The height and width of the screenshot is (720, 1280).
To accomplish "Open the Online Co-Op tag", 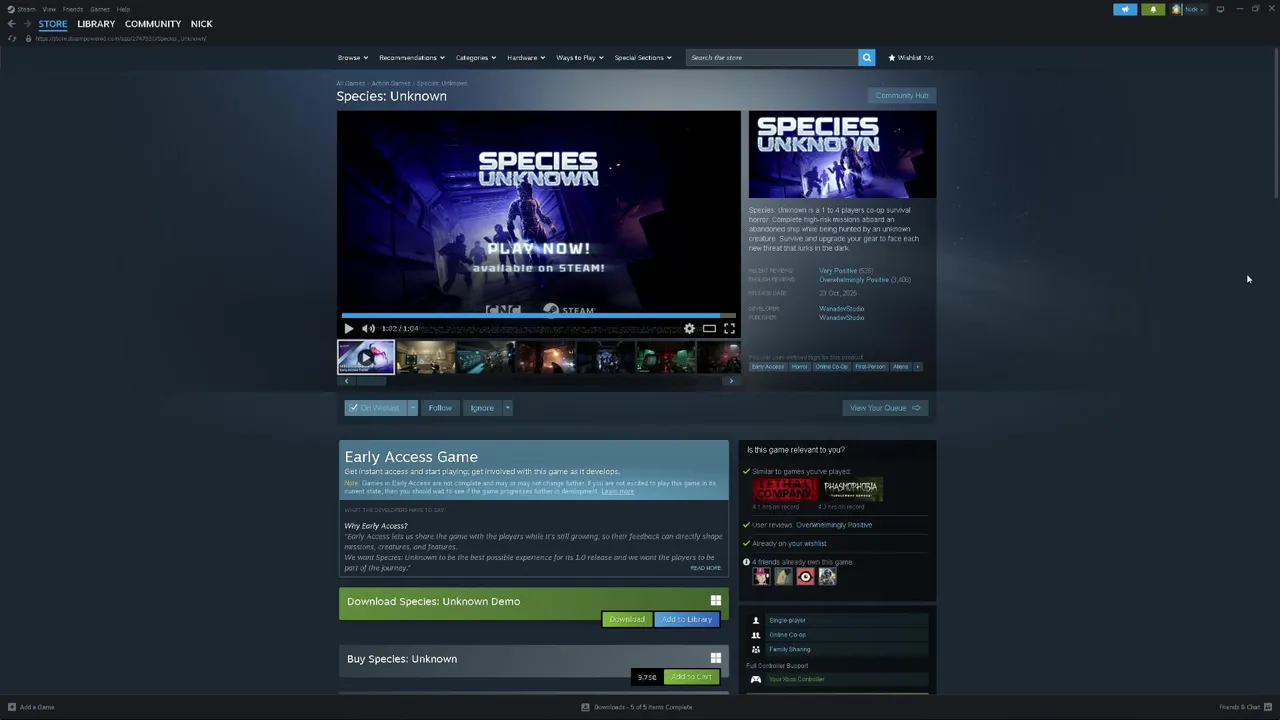I will coord(831,367).
